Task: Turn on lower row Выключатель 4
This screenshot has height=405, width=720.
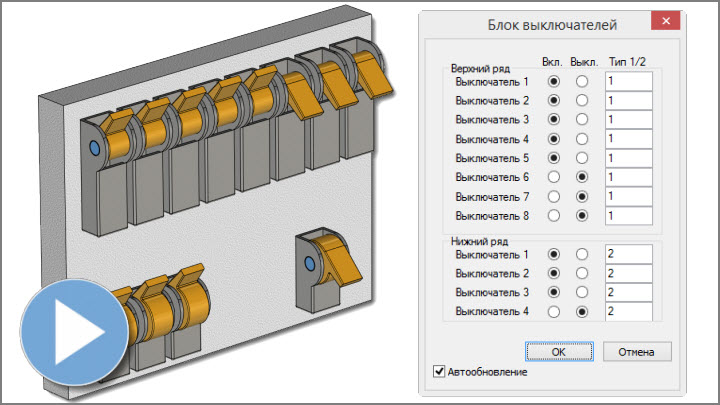Action: (552, 312)
